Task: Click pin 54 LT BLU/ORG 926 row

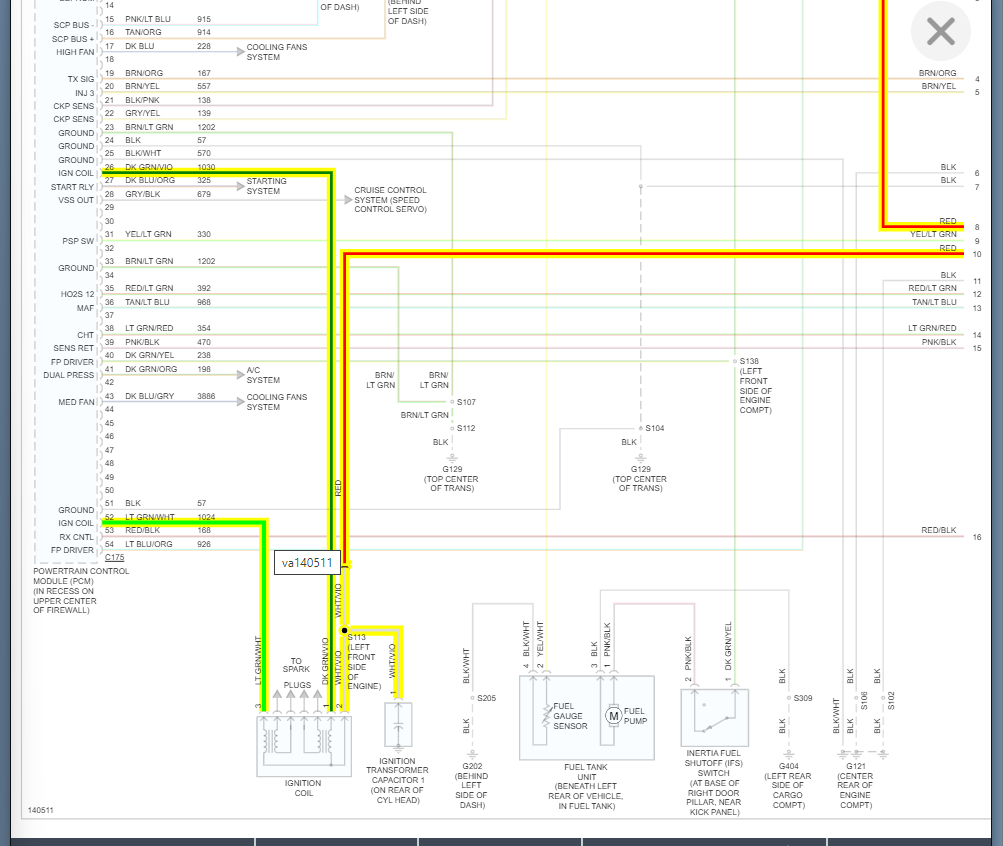Action: click(x=158, y=544)
